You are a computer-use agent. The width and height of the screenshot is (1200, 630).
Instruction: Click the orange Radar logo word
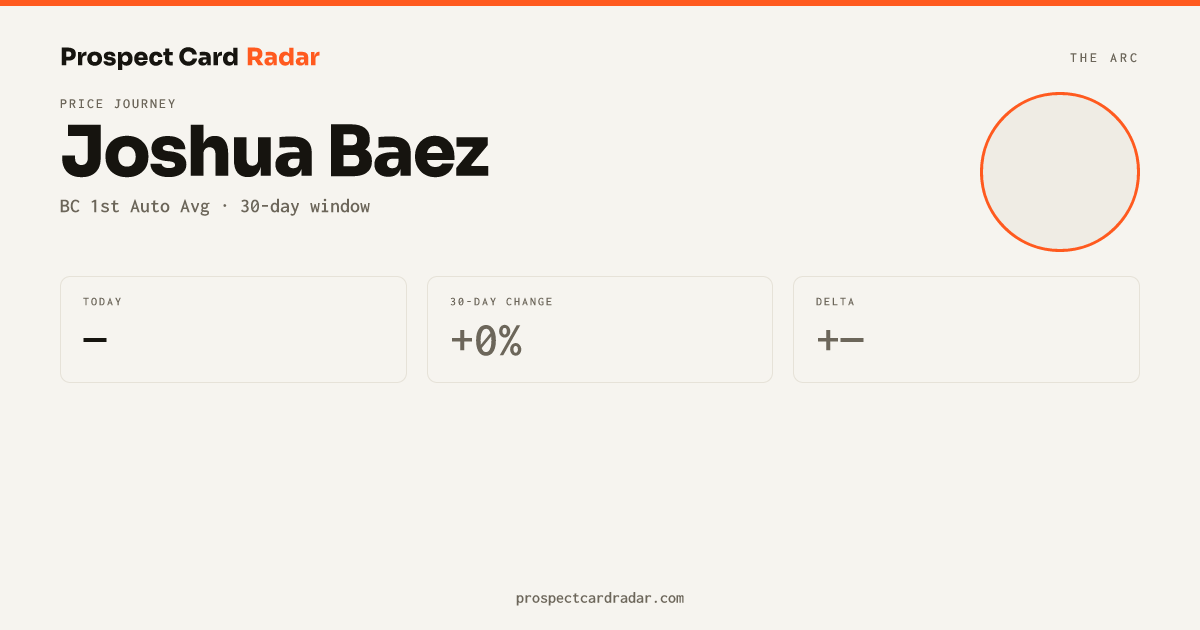pyautogui.click(x=283, y=57)
